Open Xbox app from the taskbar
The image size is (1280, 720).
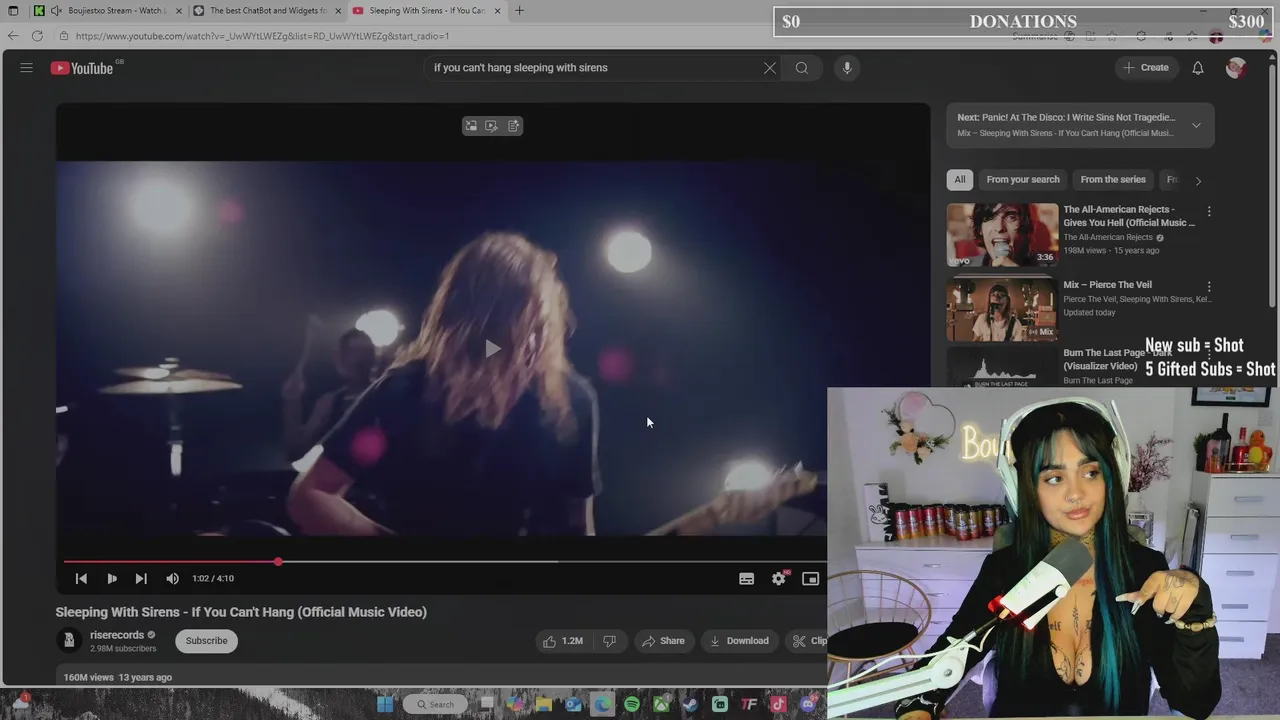661,704
